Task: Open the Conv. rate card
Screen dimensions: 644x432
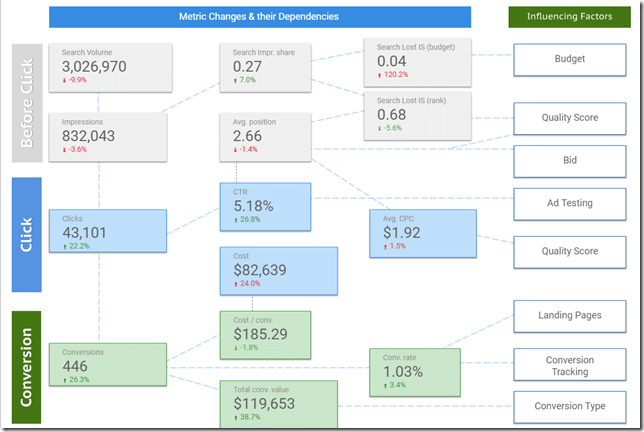Action: click(x=414, y=372)
